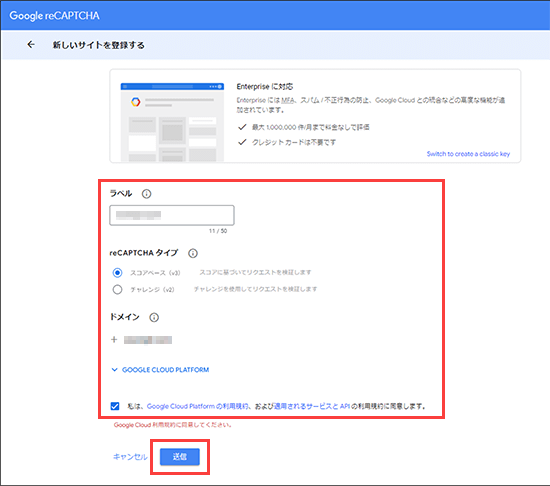This screenshot has height=486, width=550.
Task: Click the キャンセル cancel link
Action: [x=130, y=457]
